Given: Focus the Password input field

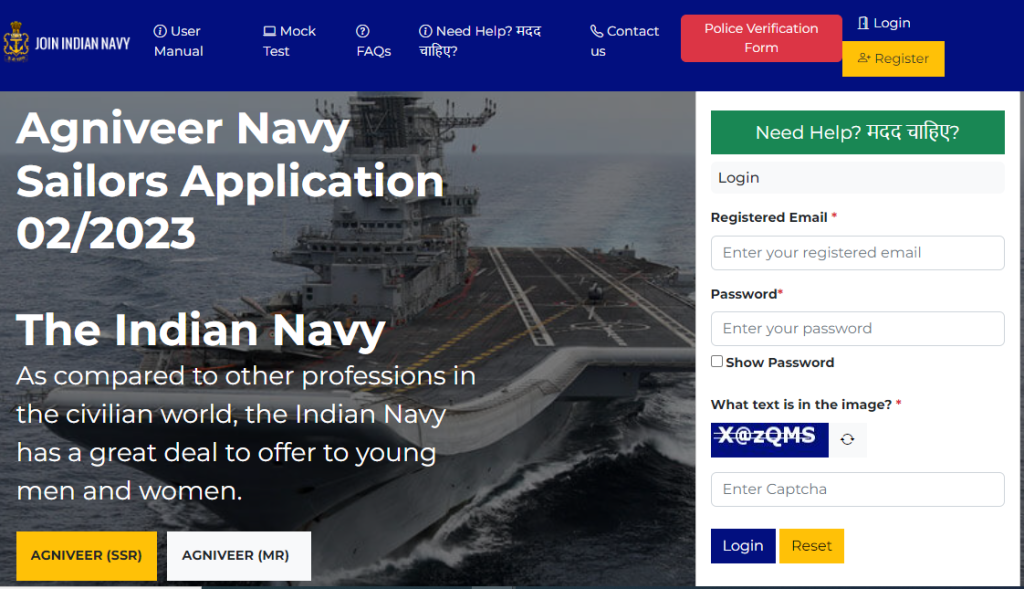Looking at the screenshot, I should click(x=857, y=328).
